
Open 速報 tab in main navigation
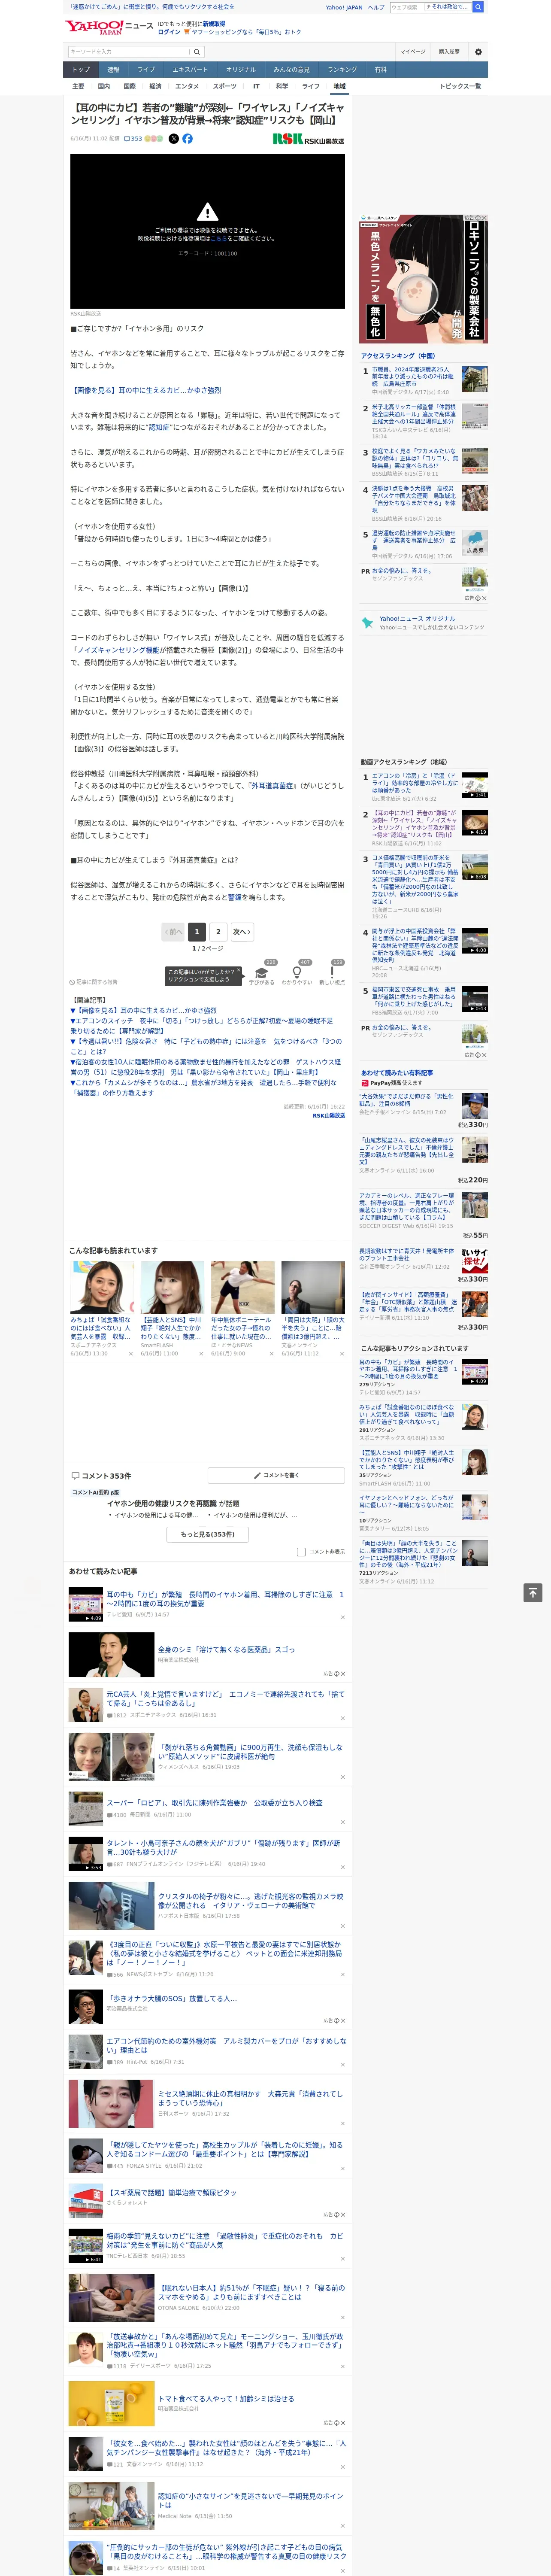(113, 70)
